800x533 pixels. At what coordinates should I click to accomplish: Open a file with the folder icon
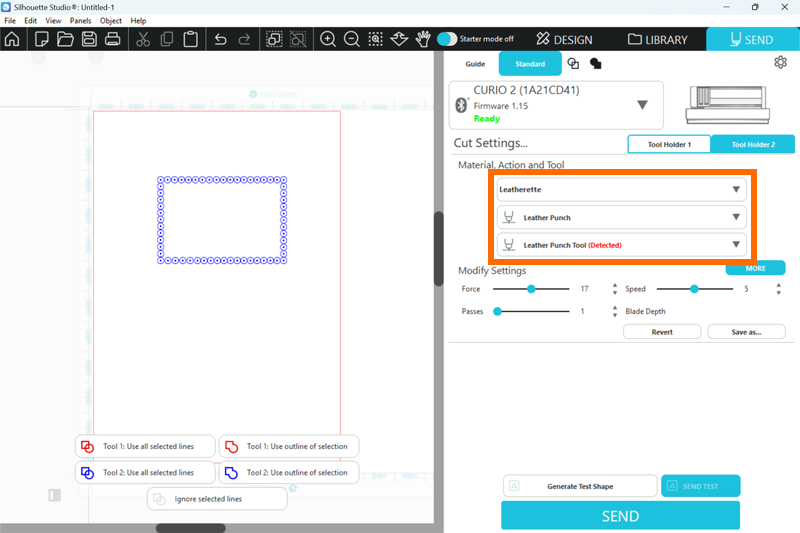point(65,39)
